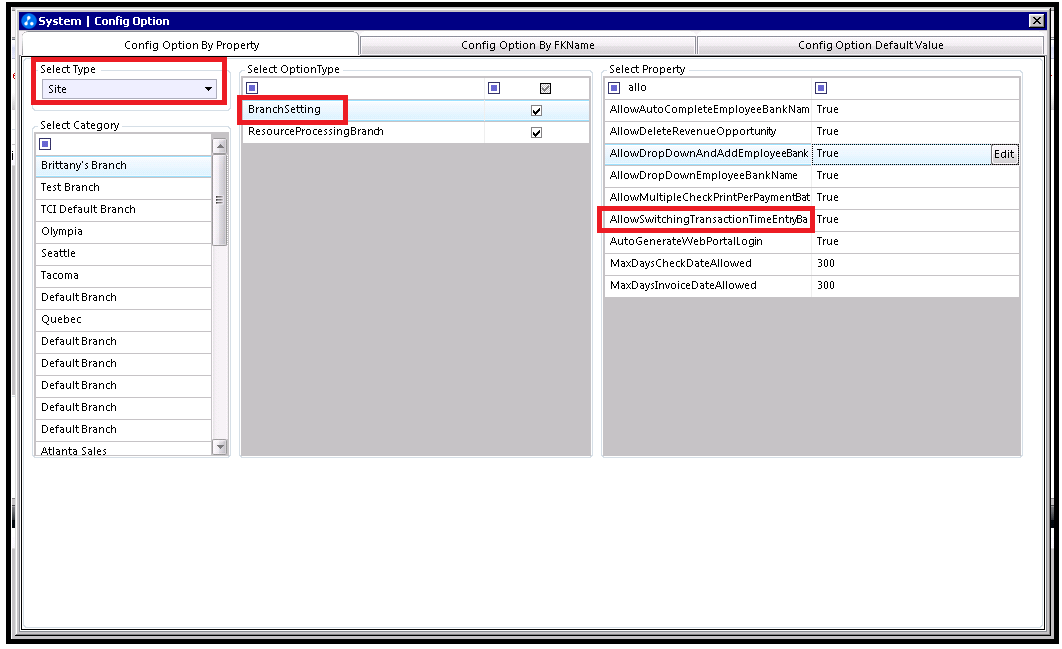Uncheck the BranchSetting checkbox
The width and height of the screenshot is (1062, 649).
point(536,110)
